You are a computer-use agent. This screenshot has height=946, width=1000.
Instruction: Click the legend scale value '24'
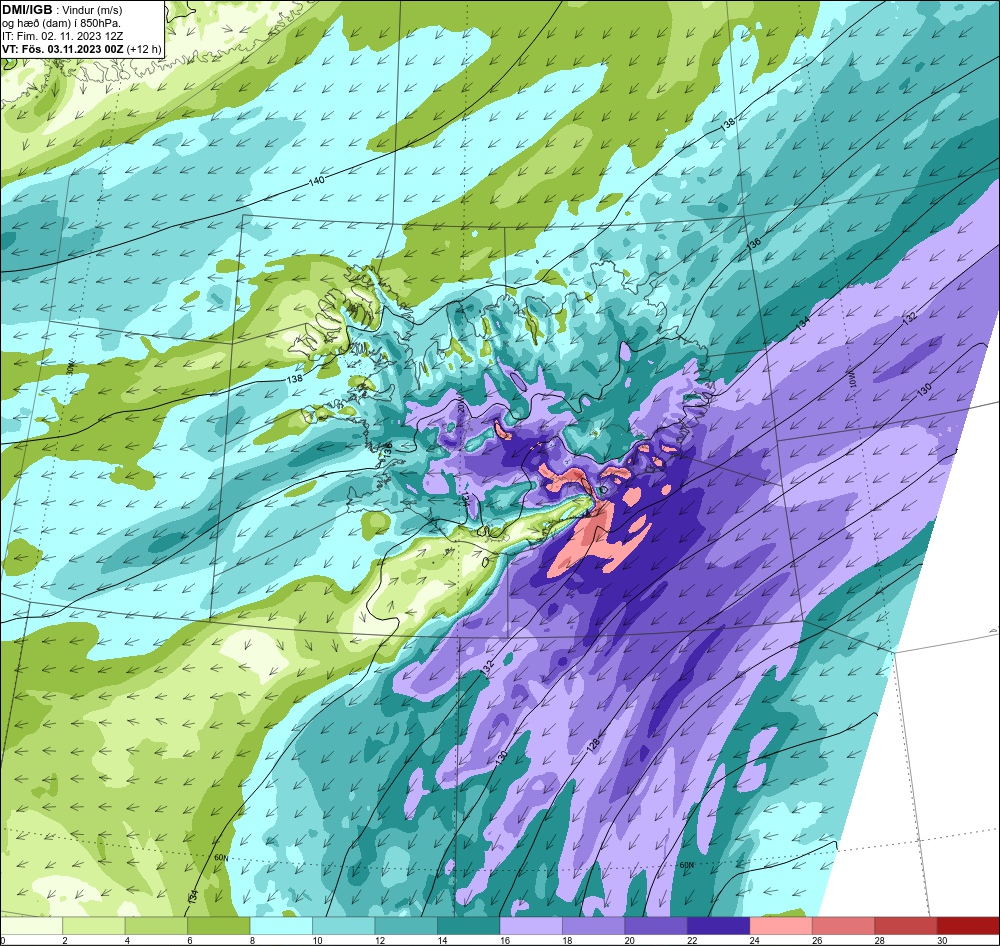click(x=754, y=940)
